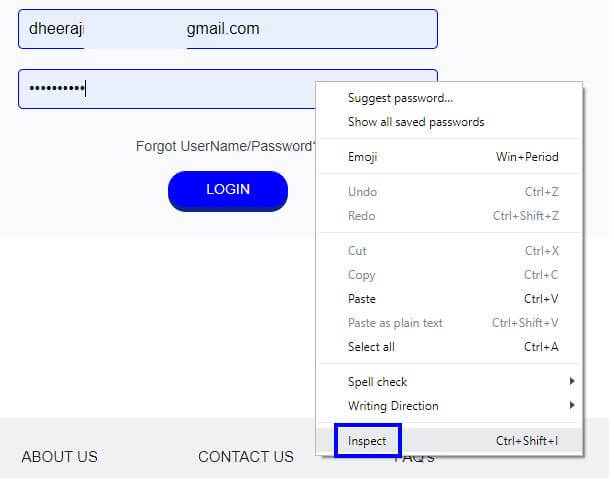Open the ABOUT US footer link
The width and height of the screenshot is (614, 487).
pos(60,456)
